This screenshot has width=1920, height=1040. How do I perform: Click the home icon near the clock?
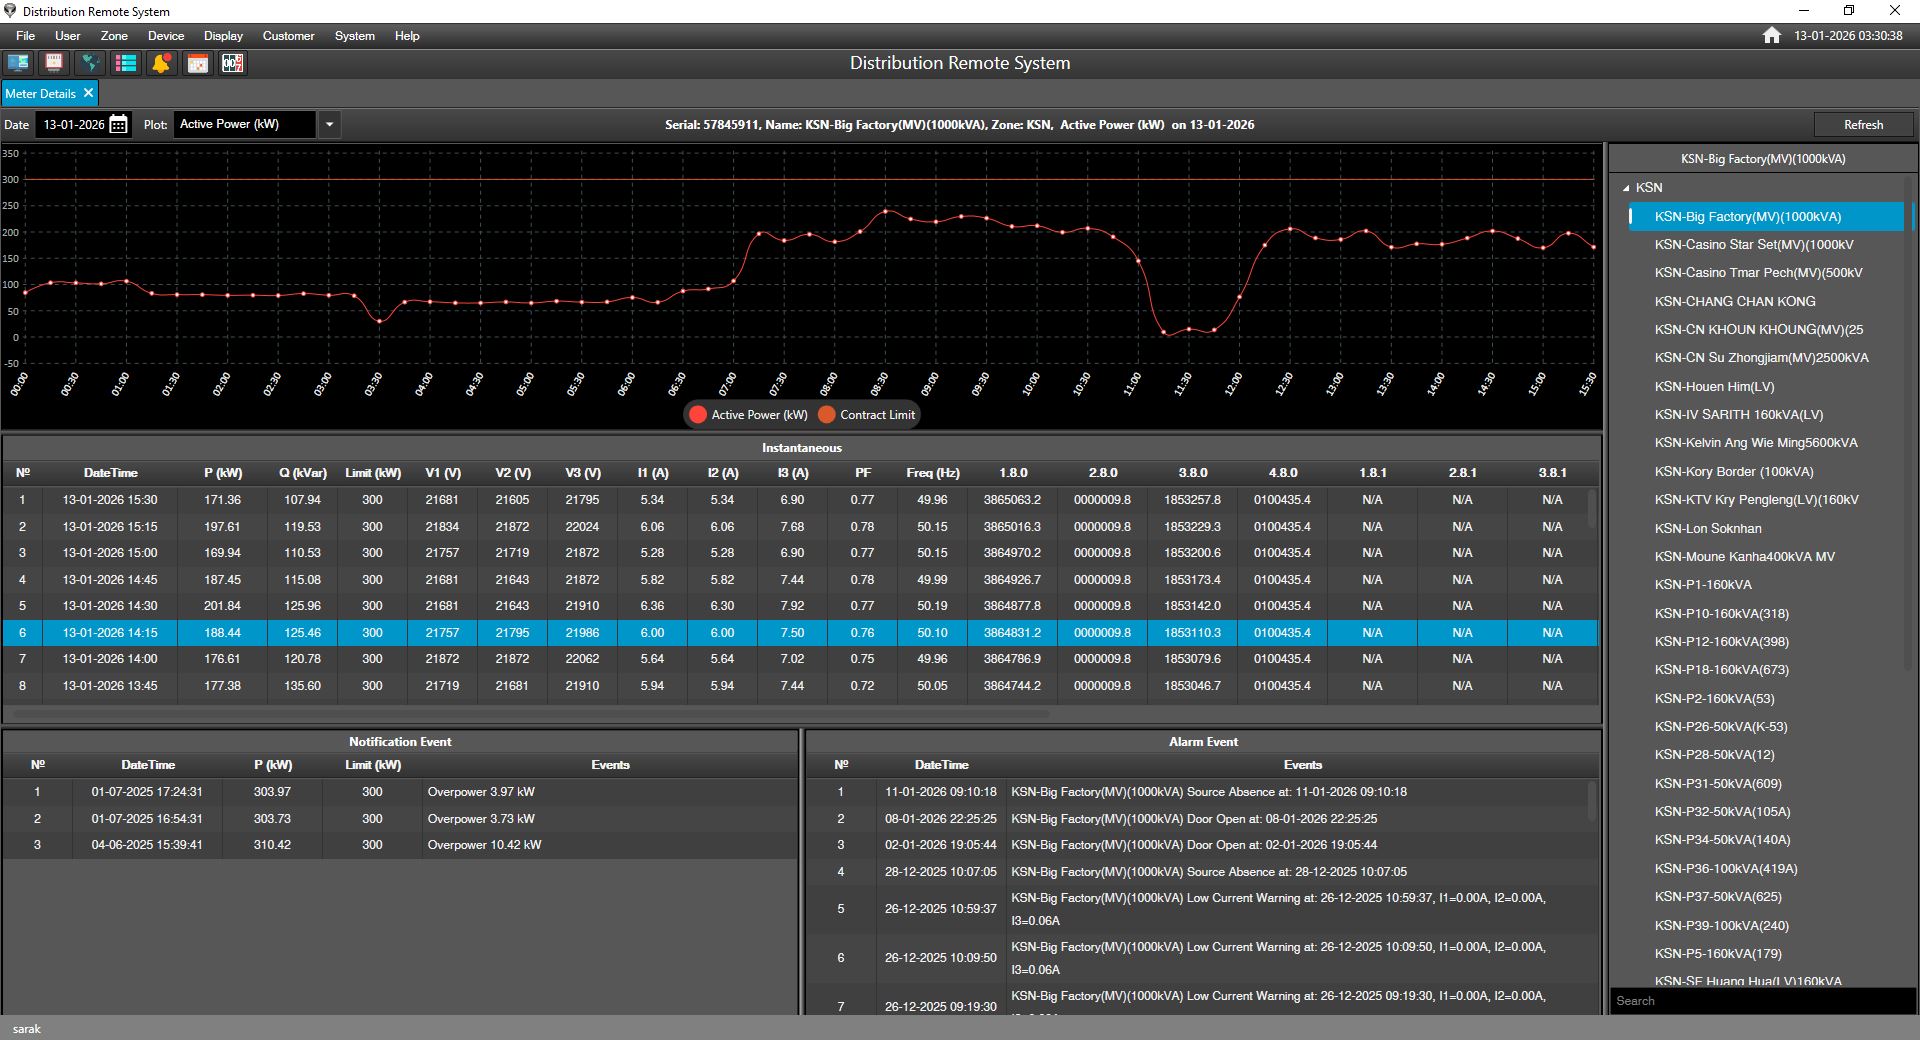1771,36
